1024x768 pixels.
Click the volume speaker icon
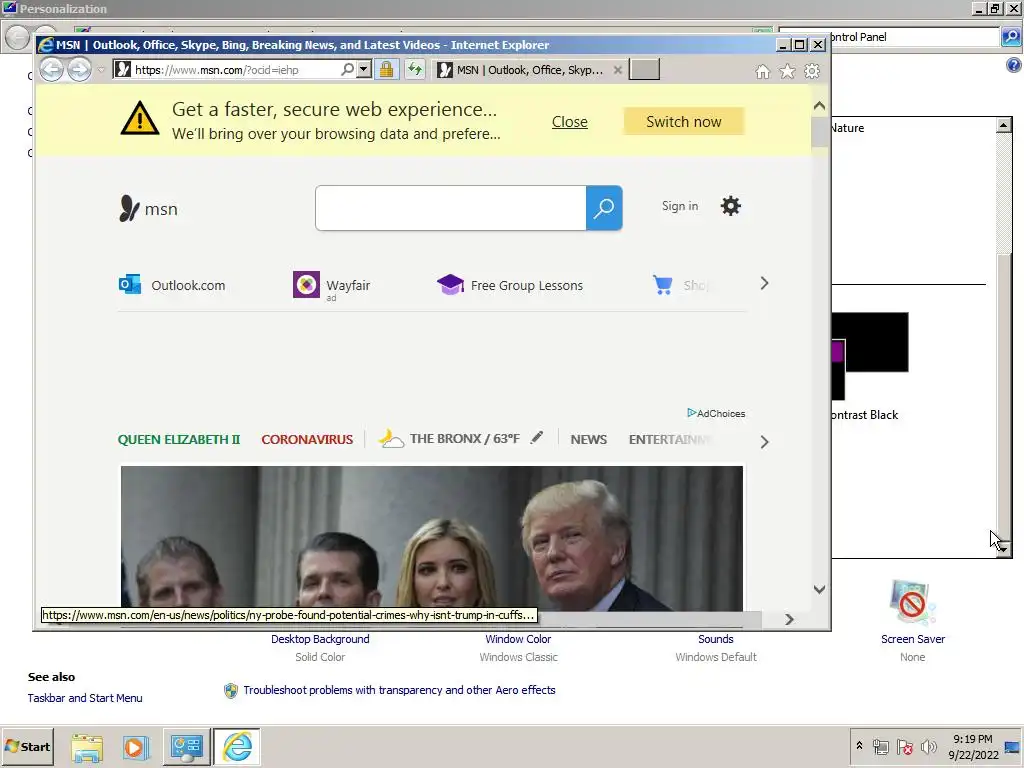[x=928, y=746]
